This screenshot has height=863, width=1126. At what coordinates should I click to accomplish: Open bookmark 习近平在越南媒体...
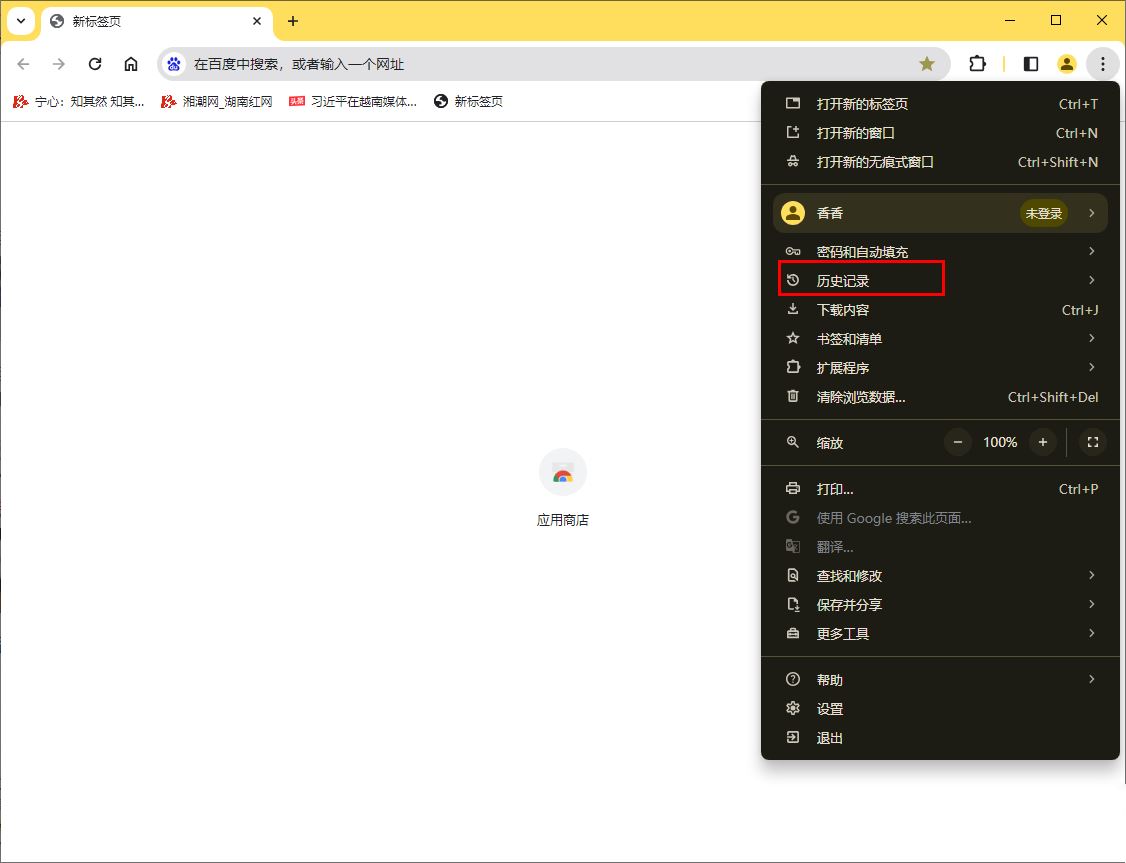pyautogui.click(x=353, y=101)
